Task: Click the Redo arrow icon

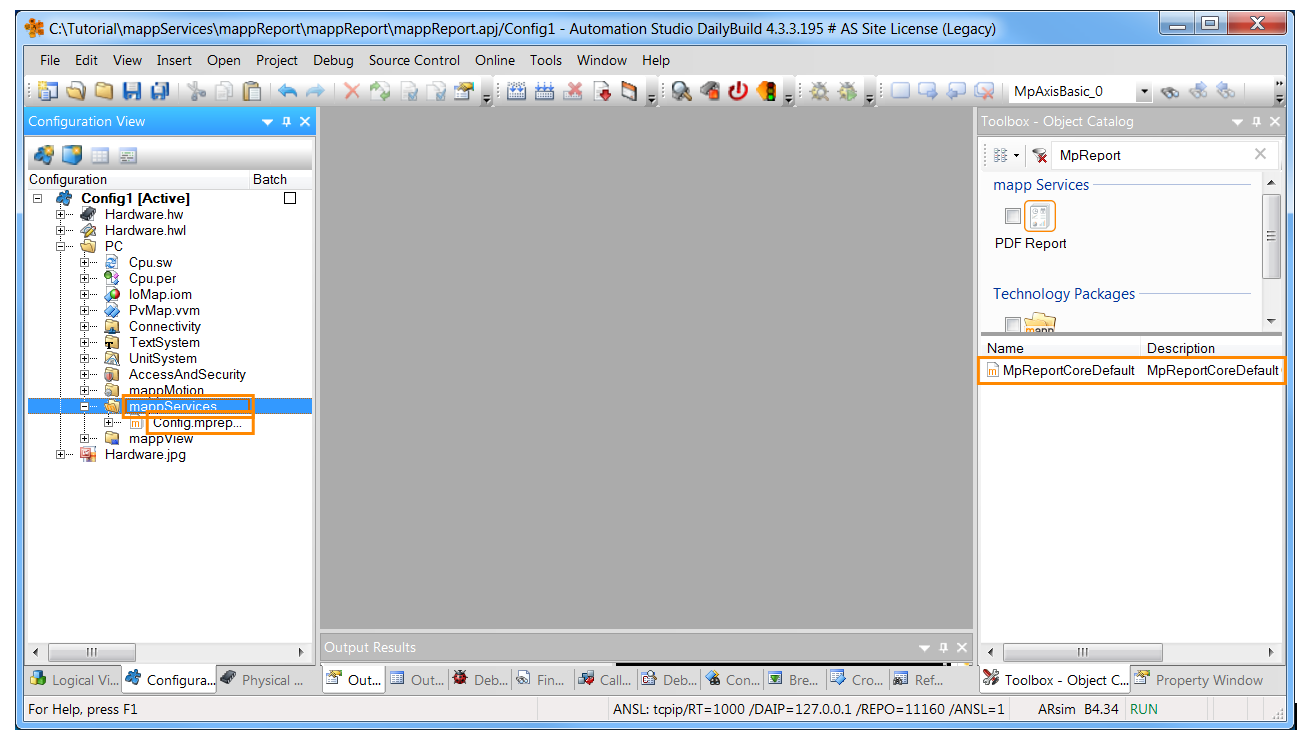Action: click(x=315, y=91)
